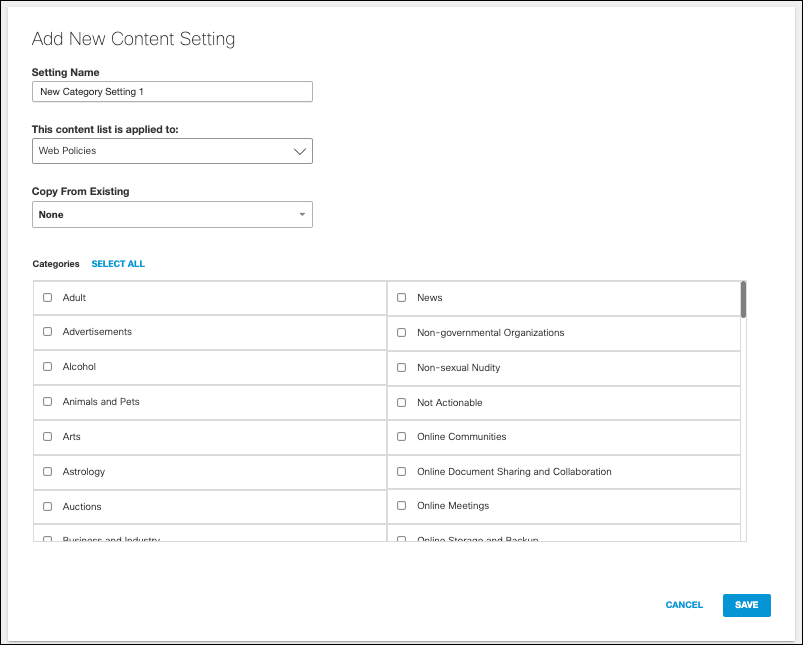Image resolution: width=803 pixels, height=645 pixels.
Task: Click the Select All categories link
Action: (x=118, y=264)
